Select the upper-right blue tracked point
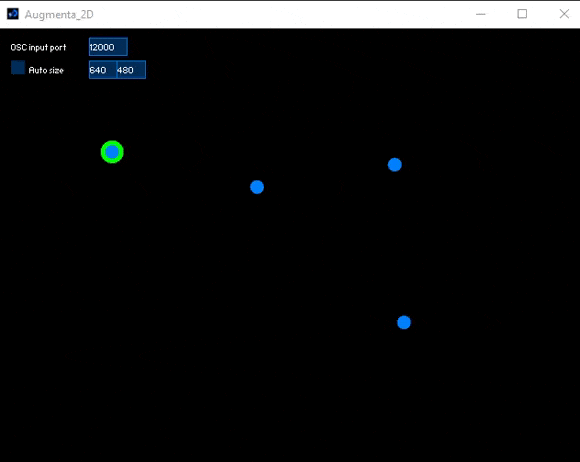Viewport: 580px width, 462px height. [395, 165]
